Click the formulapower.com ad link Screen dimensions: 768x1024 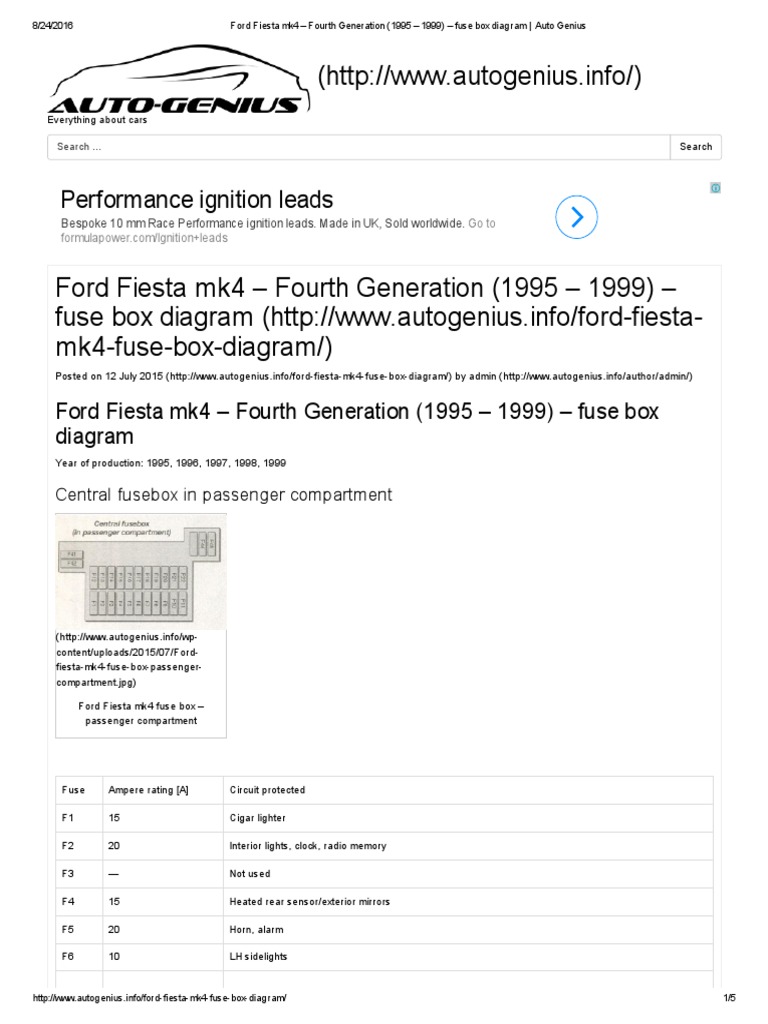tap(144, 238)
